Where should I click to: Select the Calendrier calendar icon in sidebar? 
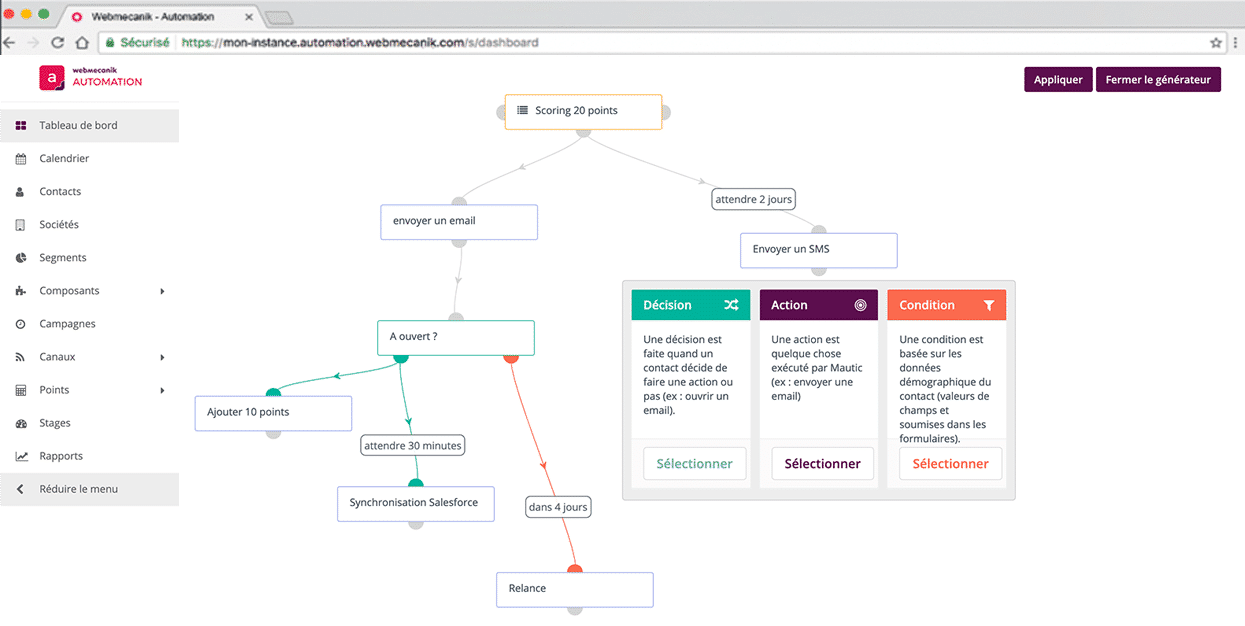tap(20, 158)
